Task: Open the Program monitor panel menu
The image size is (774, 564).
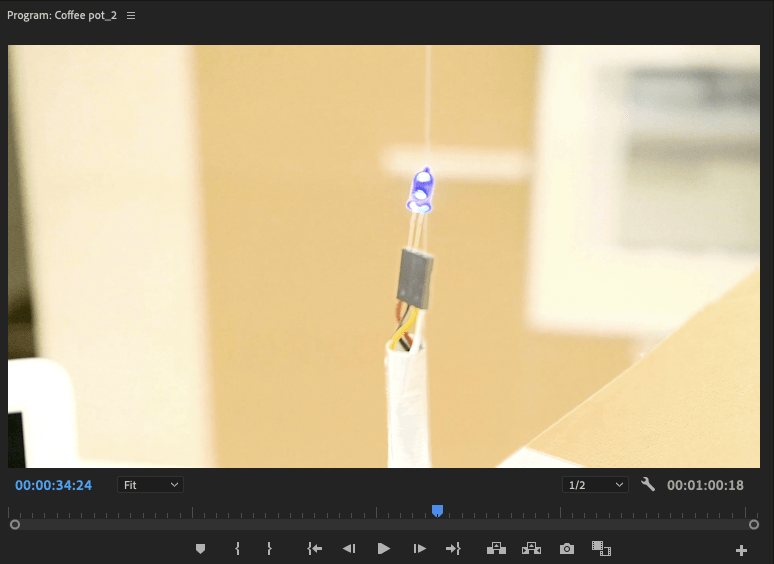Action: pos(131,16)
